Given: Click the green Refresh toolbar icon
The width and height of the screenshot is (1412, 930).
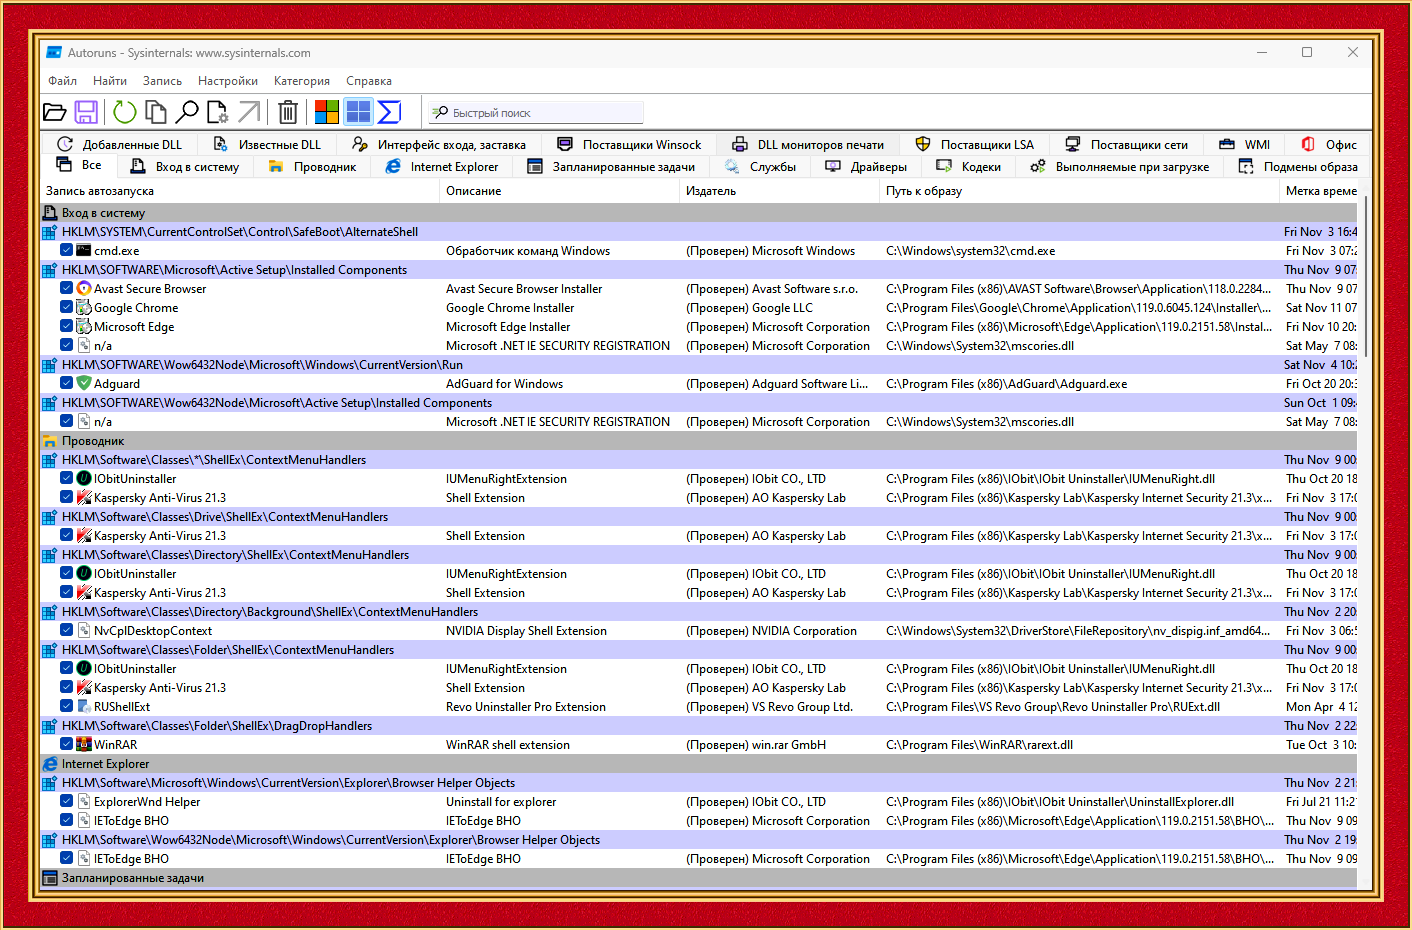Looking at the screenshot, I should tap(125, 112).
